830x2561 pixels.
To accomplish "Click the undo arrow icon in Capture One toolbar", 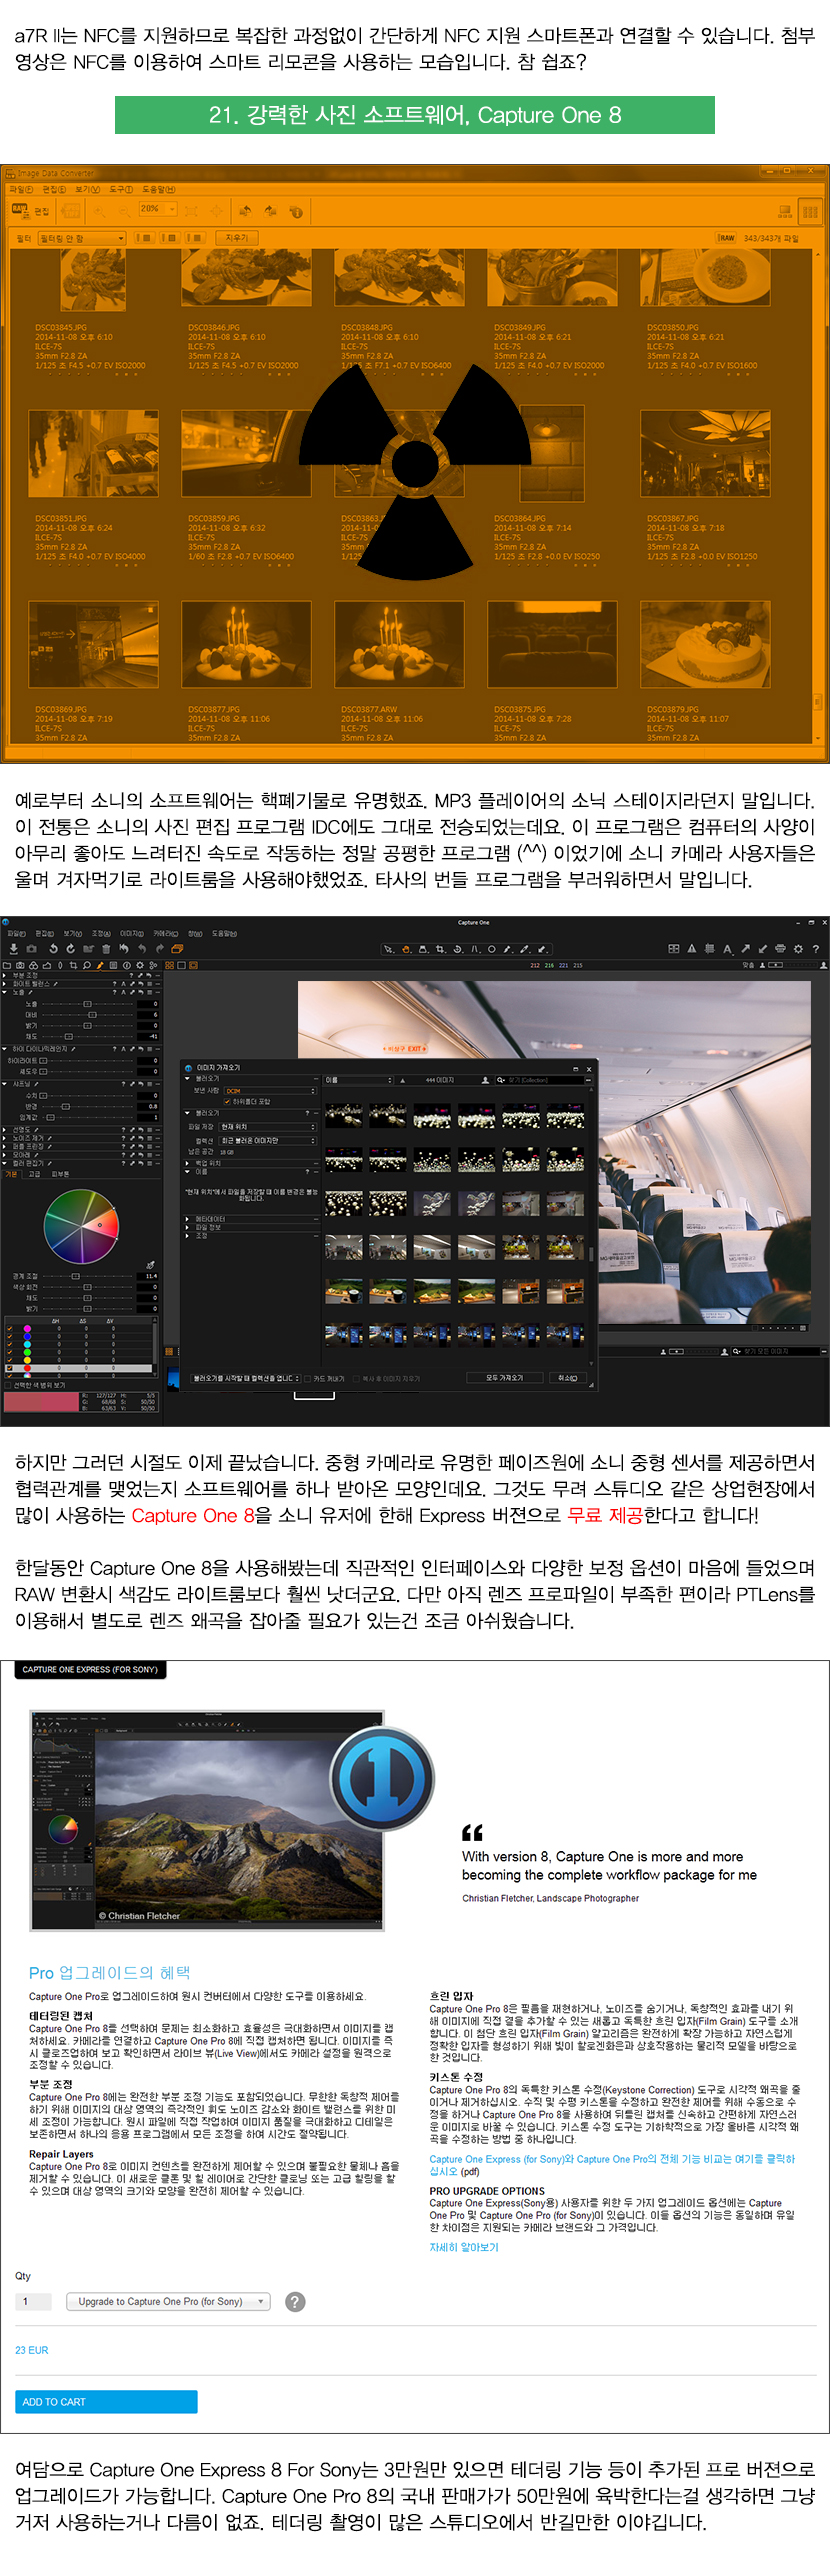I will point(142,948).
